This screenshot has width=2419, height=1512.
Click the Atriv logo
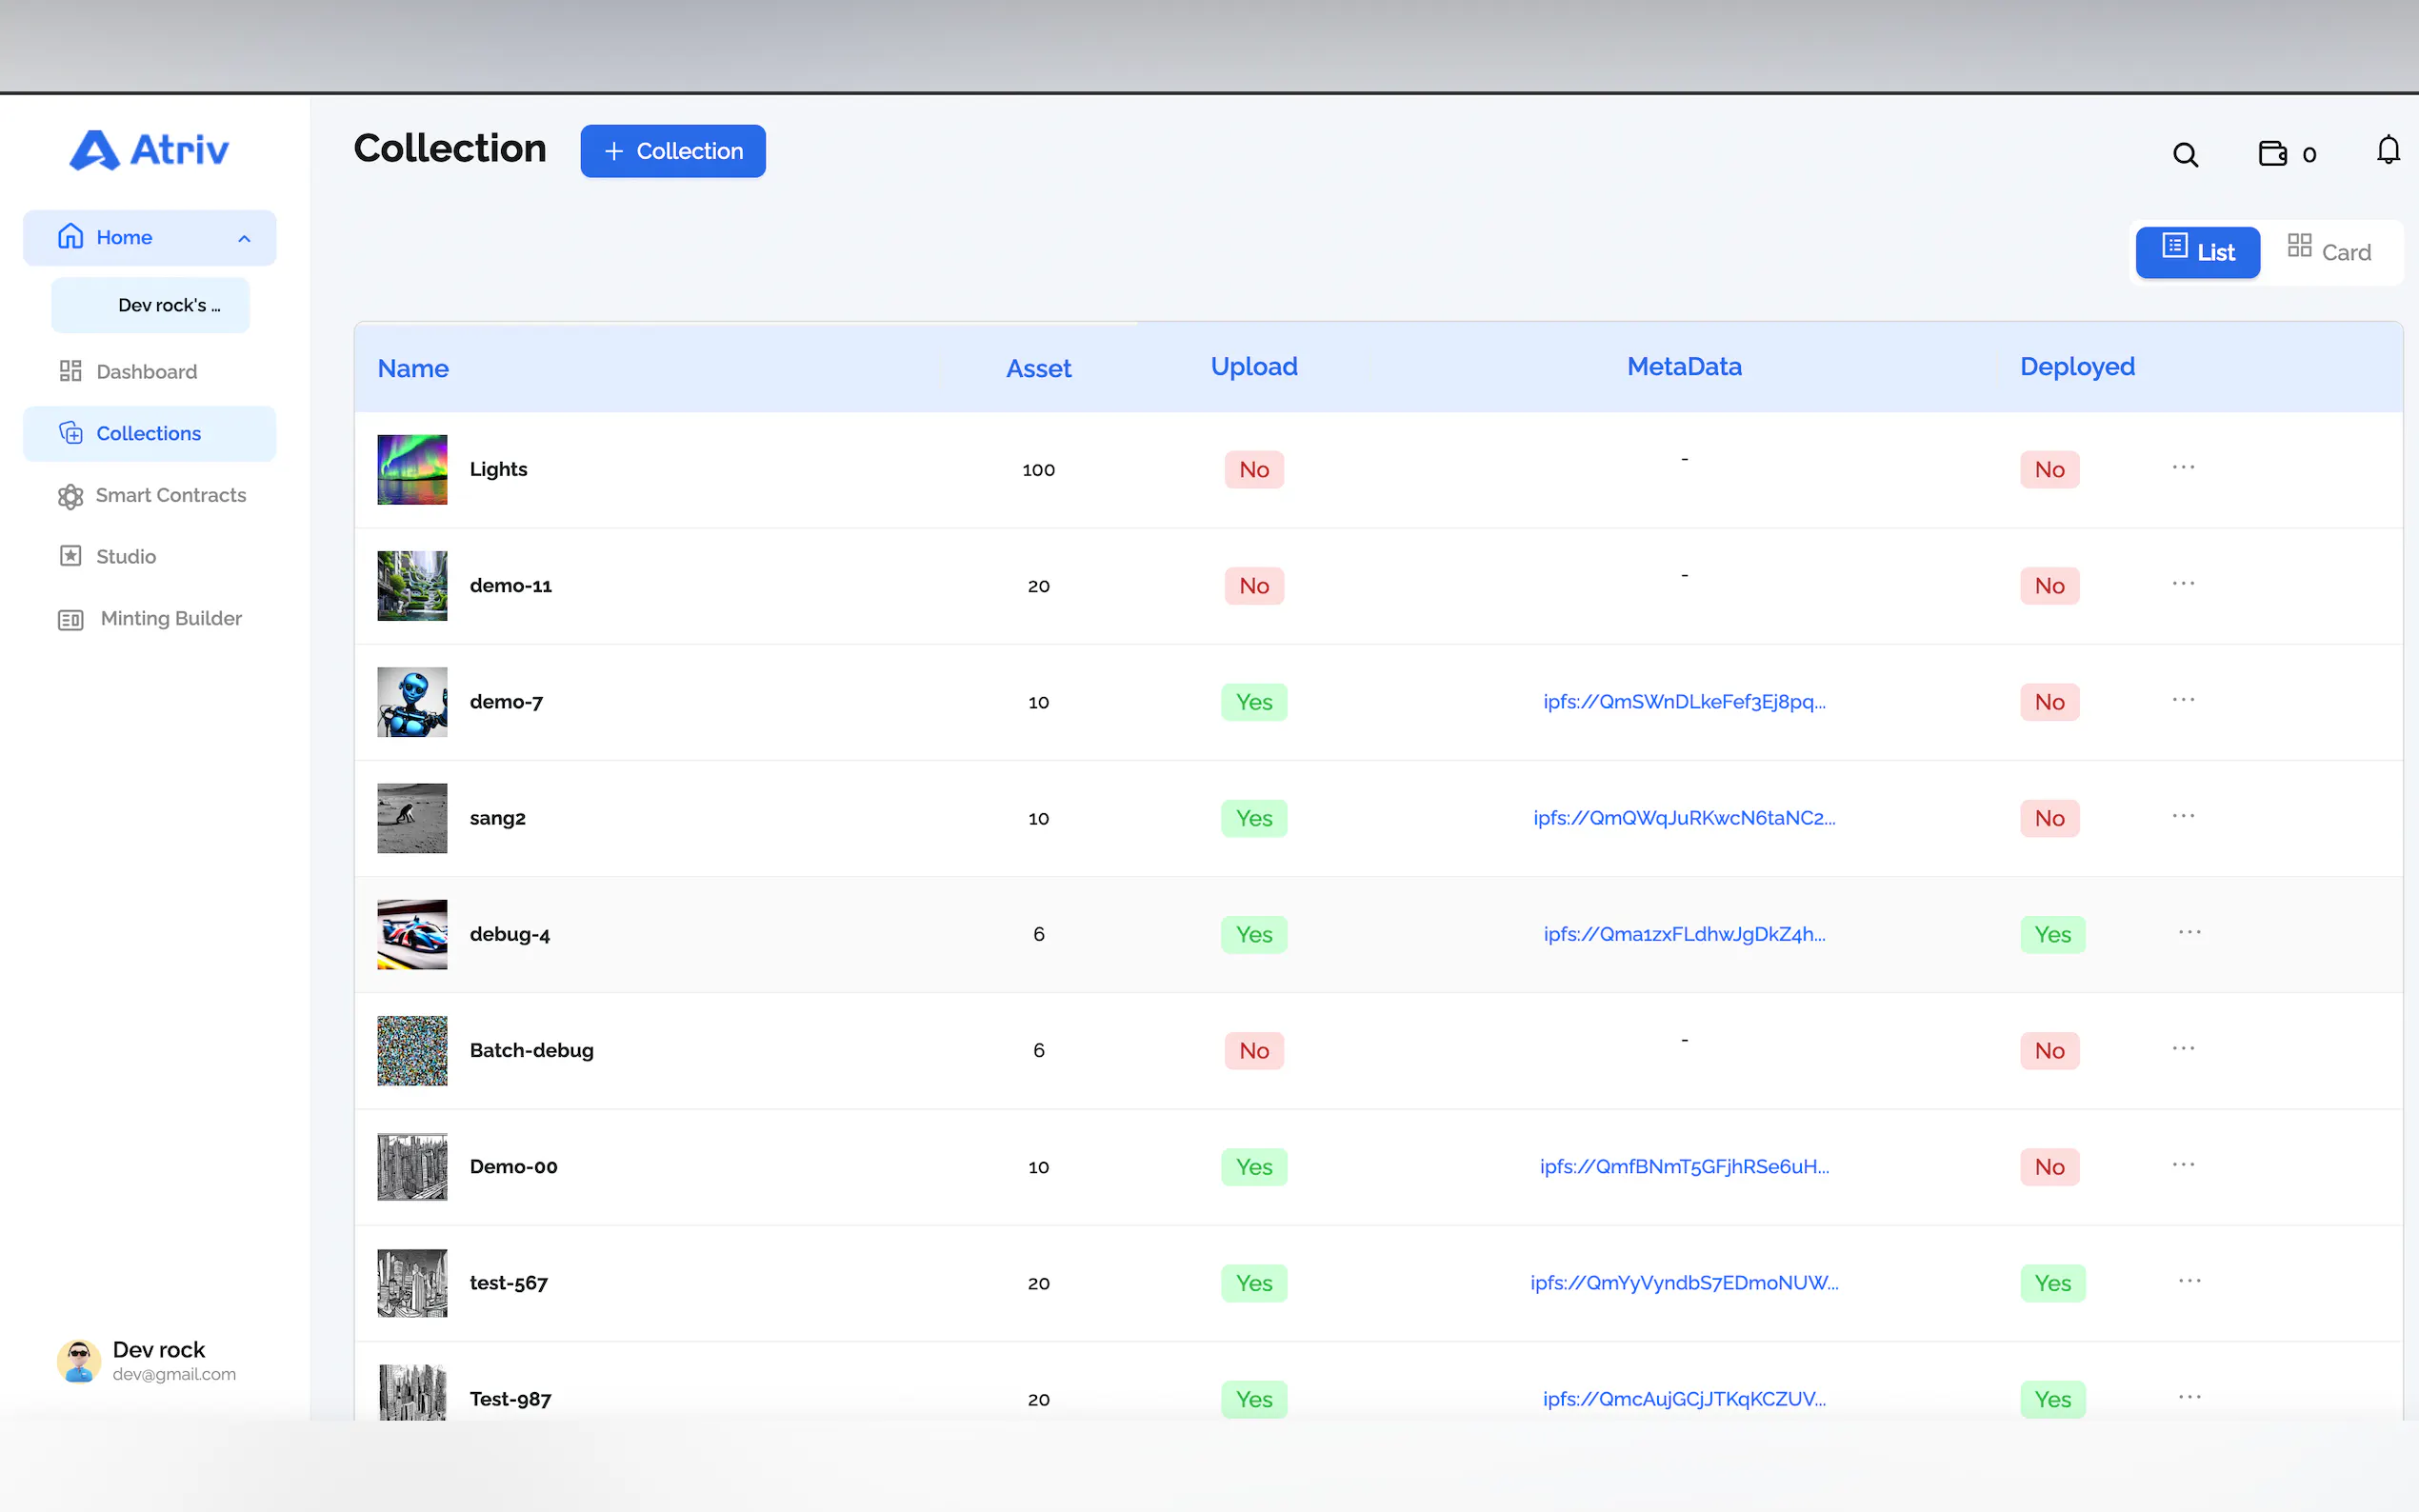149,150
